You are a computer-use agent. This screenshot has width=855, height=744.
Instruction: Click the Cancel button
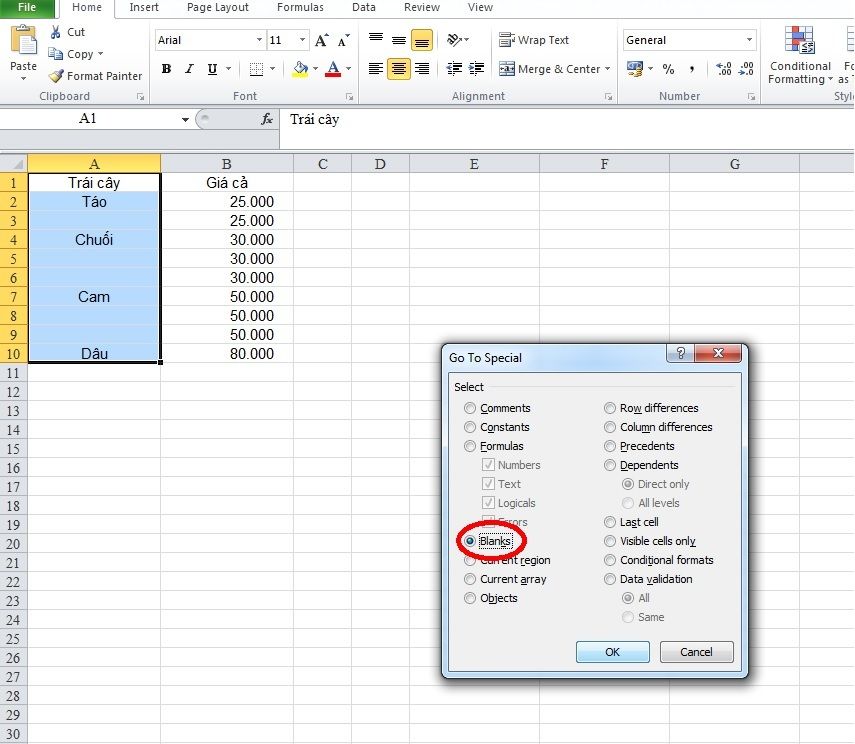point(696,651)
